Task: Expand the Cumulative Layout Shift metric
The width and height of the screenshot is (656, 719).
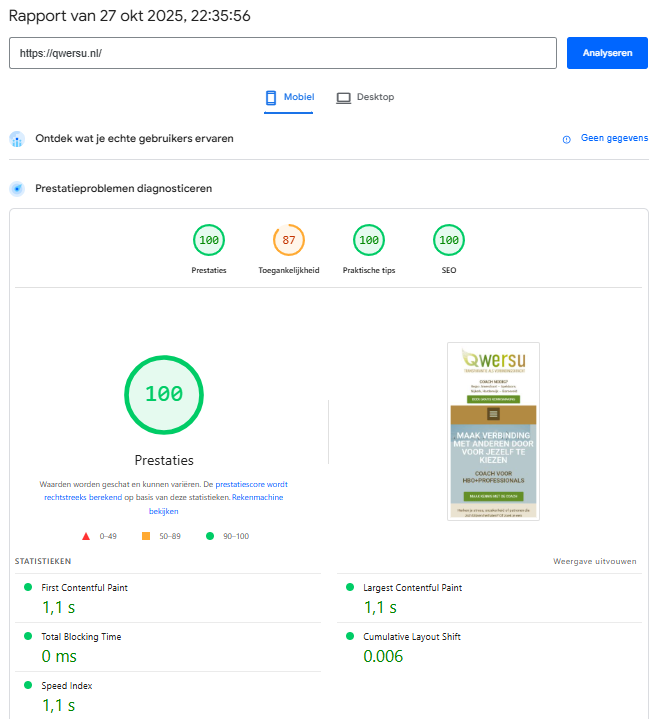Action: coord(410,636)
